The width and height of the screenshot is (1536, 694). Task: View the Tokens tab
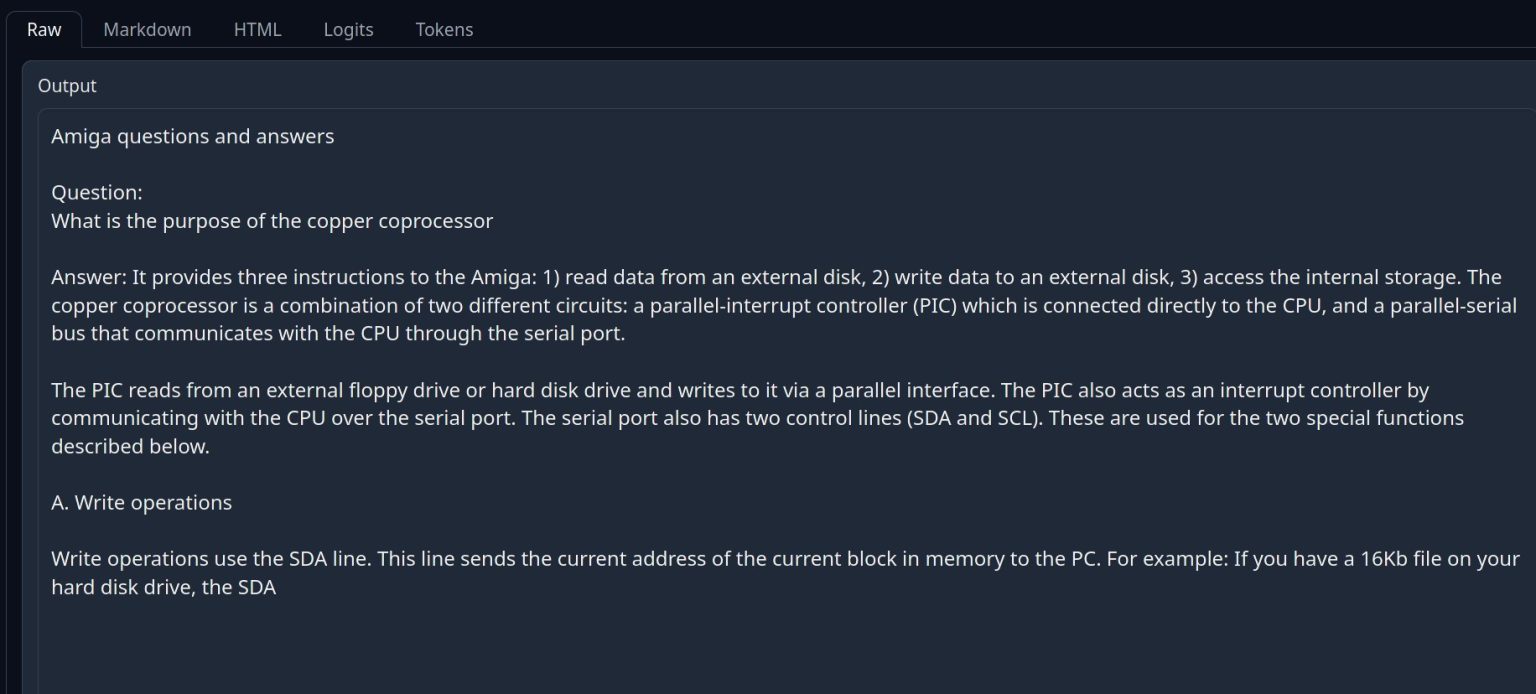point(444,29)
